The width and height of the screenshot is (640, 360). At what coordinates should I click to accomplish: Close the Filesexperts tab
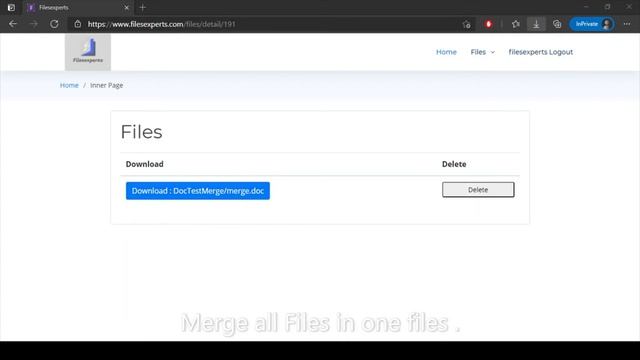[127, 7]
